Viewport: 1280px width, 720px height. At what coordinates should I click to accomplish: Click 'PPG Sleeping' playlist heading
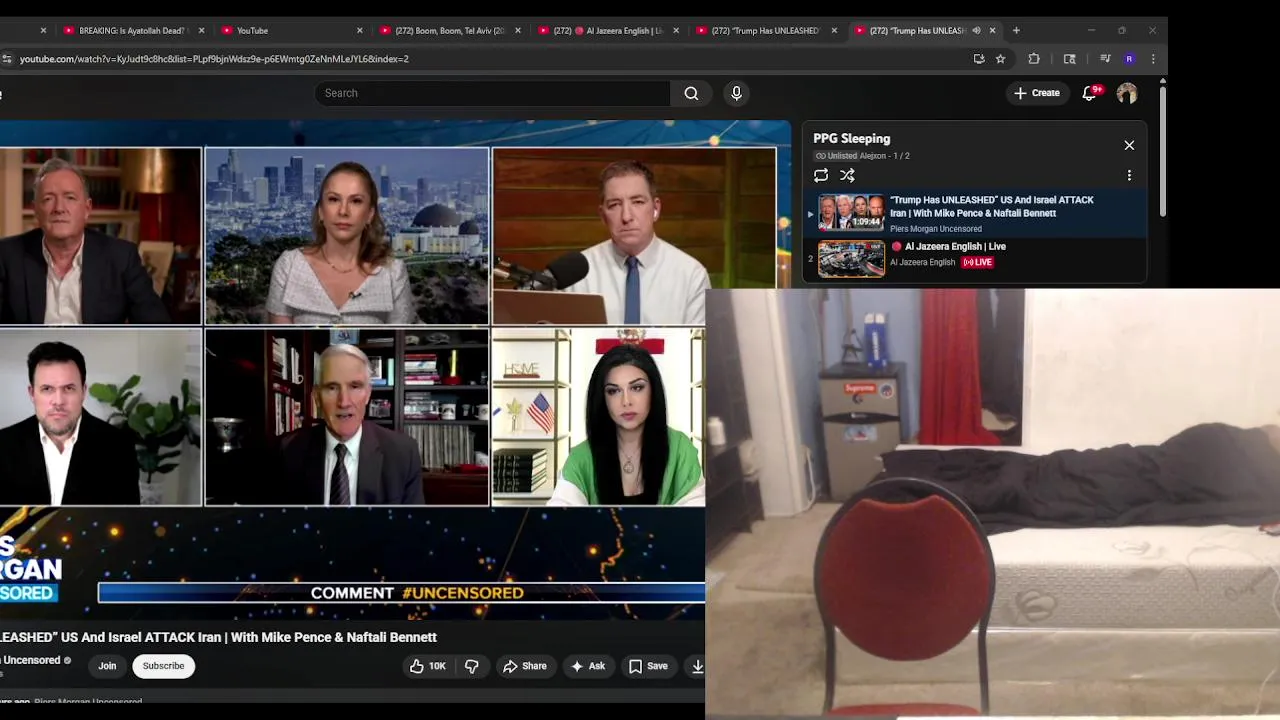(x=851, y=139)
